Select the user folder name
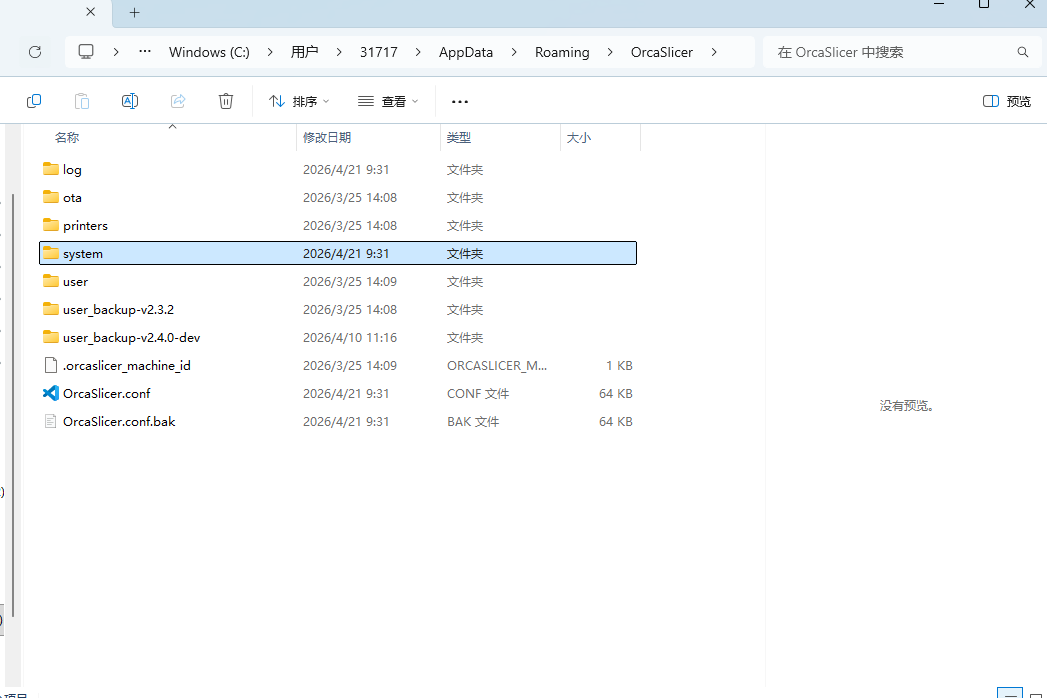Image resolution: width=1047 pixels, height=698 pixels. (75, 282)
